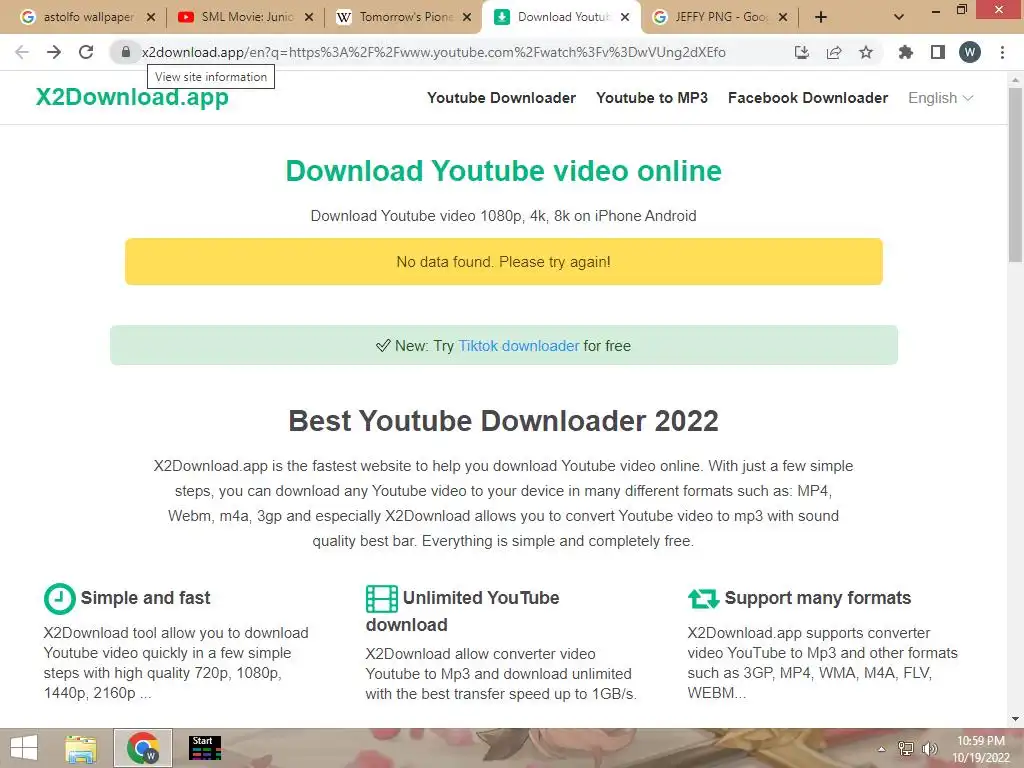This screenshot has width=1024, height=768.
Task: Open Chrome's three-dot menu
Action: pos(1002,52)
